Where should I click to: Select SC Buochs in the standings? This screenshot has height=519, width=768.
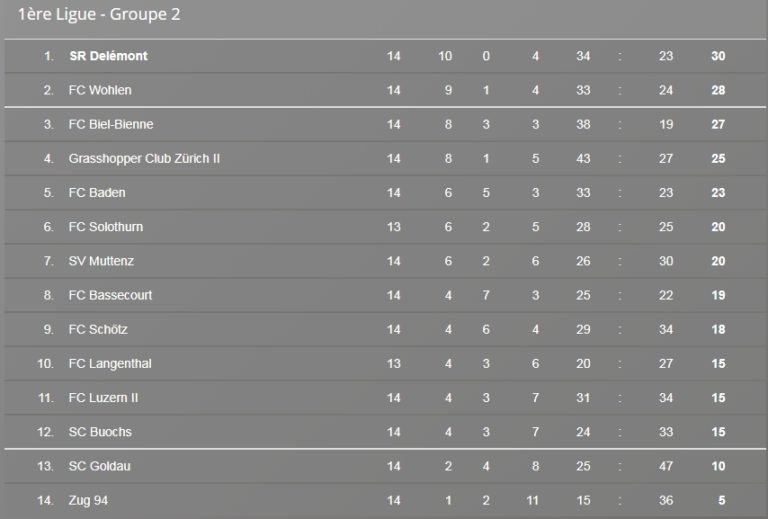[x=100, y=432]
